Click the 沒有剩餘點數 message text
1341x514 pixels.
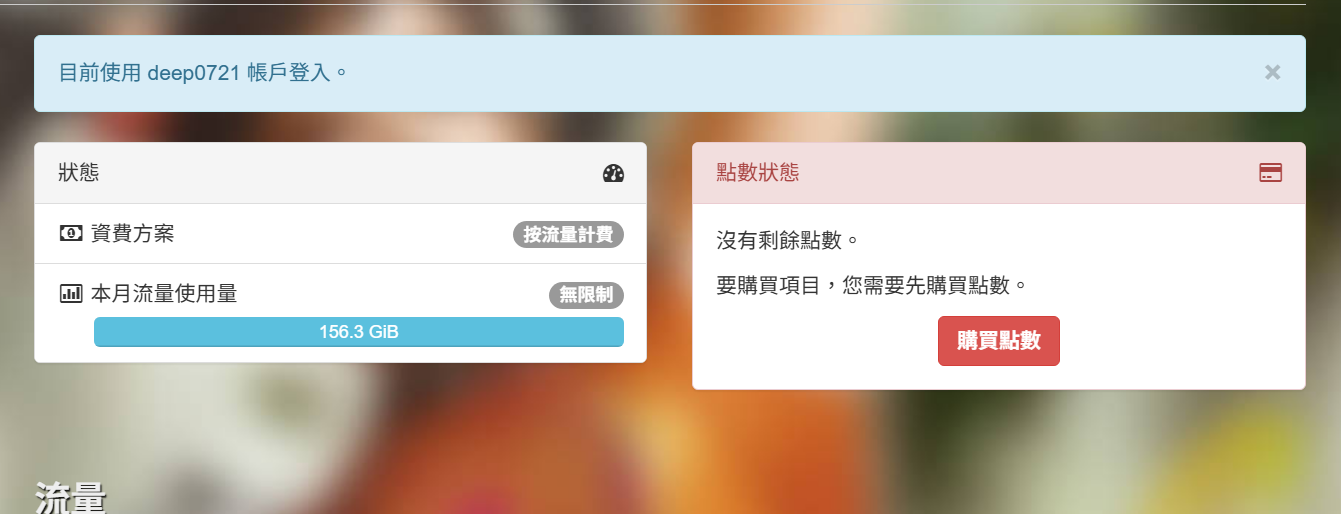tap(788, 240)
